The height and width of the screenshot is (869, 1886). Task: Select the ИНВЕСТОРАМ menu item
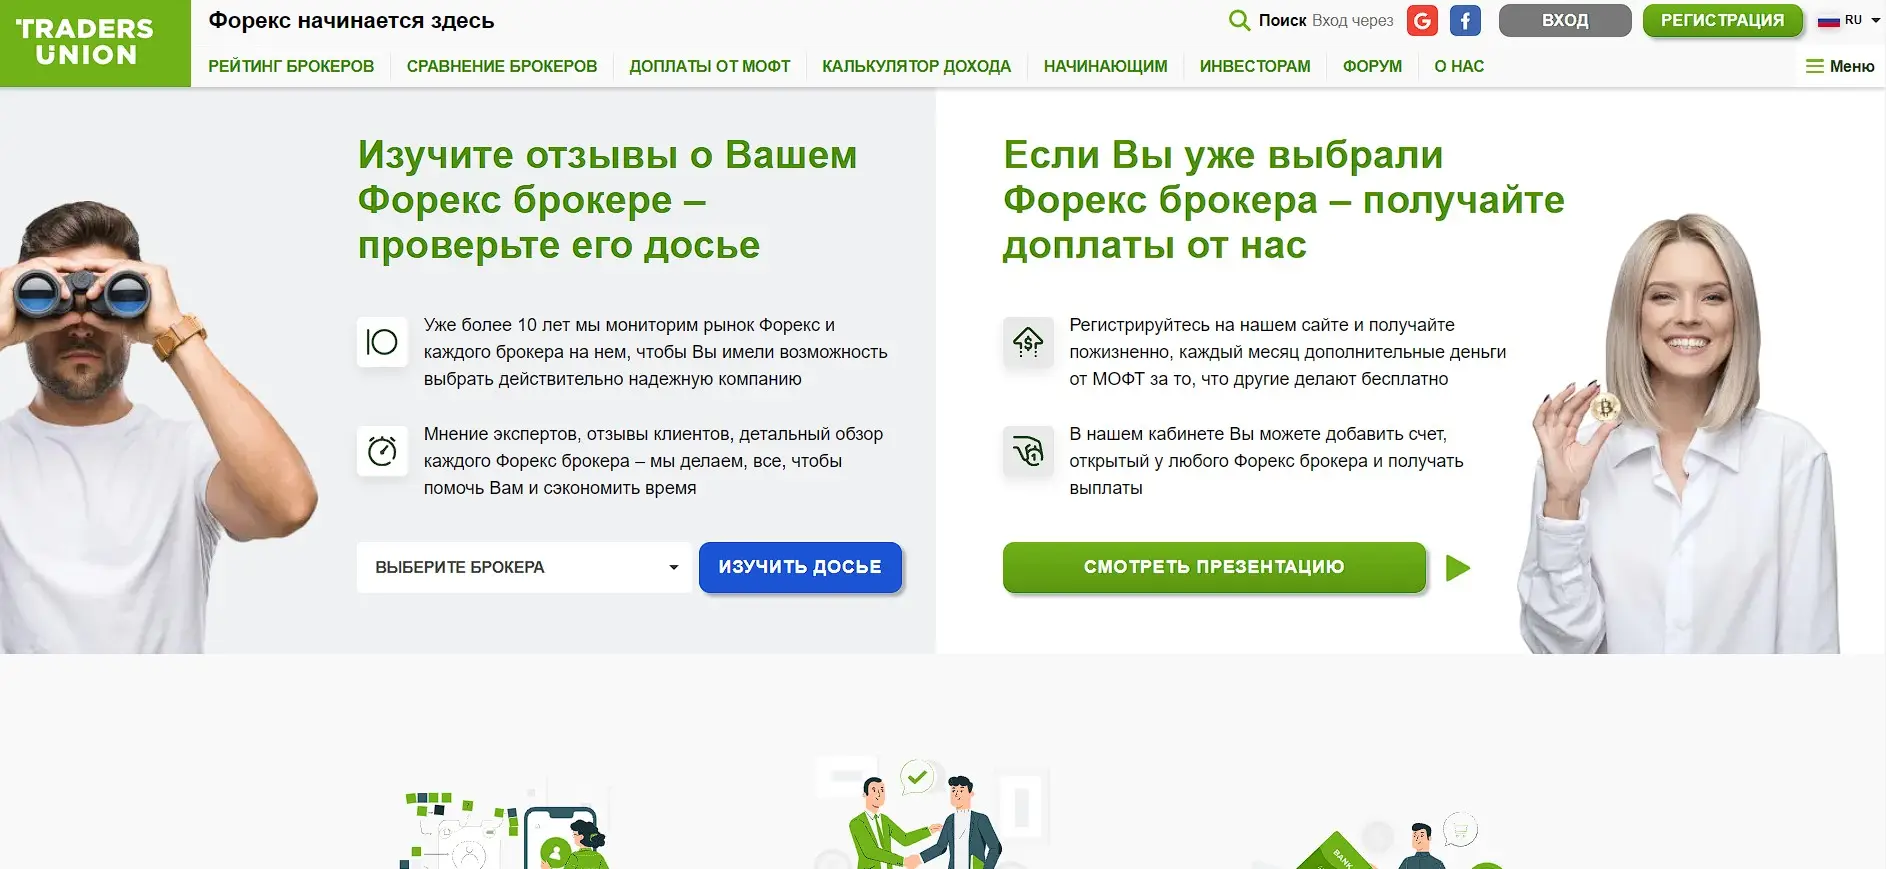coord(1255,66)
